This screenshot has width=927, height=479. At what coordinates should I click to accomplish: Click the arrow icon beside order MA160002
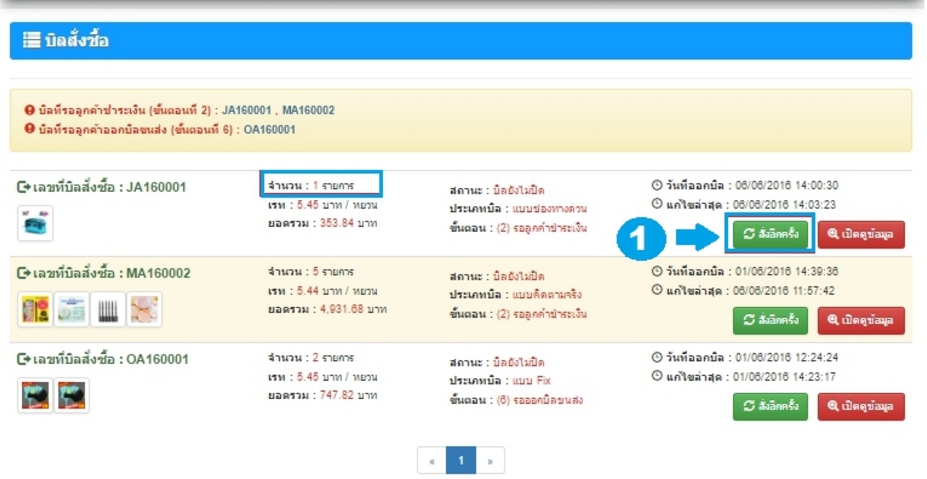point(24,274)
